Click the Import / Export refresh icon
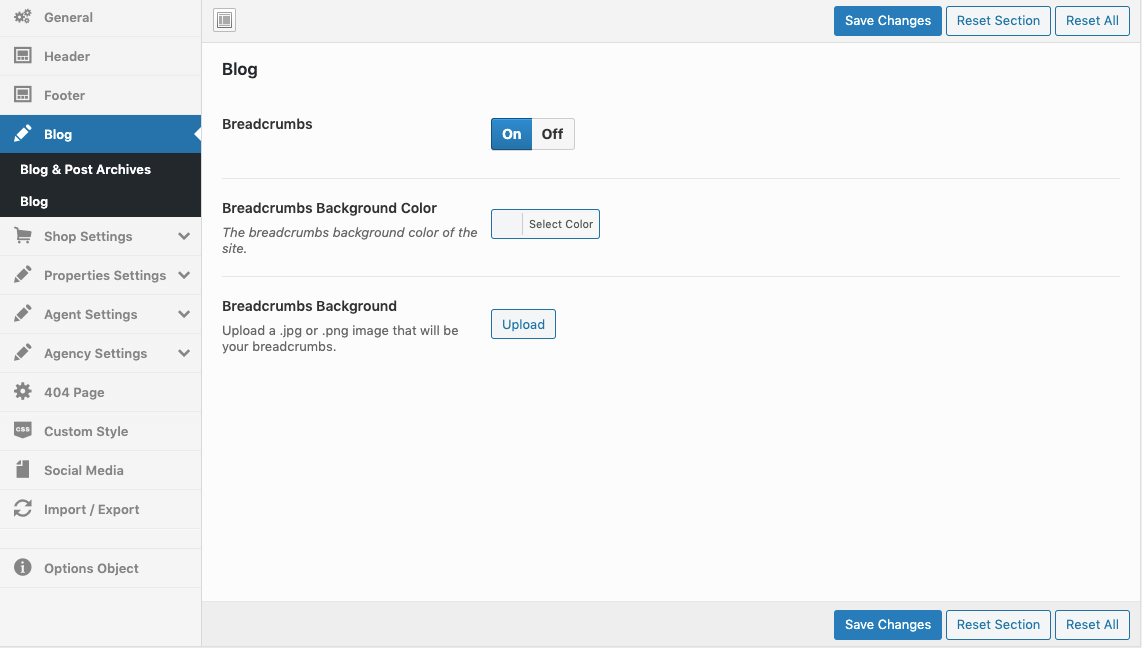Image resolution: width=1142 pixels, height=648 pixels. 23,508
